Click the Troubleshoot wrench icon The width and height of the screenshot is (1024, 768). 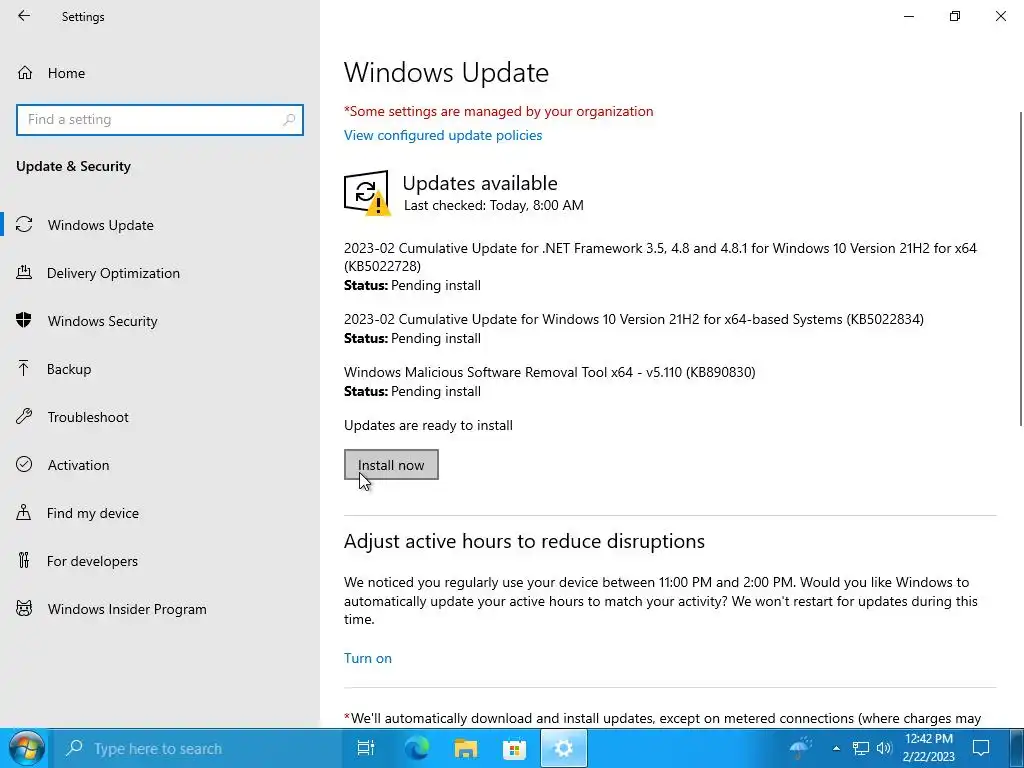pos(24,416)
